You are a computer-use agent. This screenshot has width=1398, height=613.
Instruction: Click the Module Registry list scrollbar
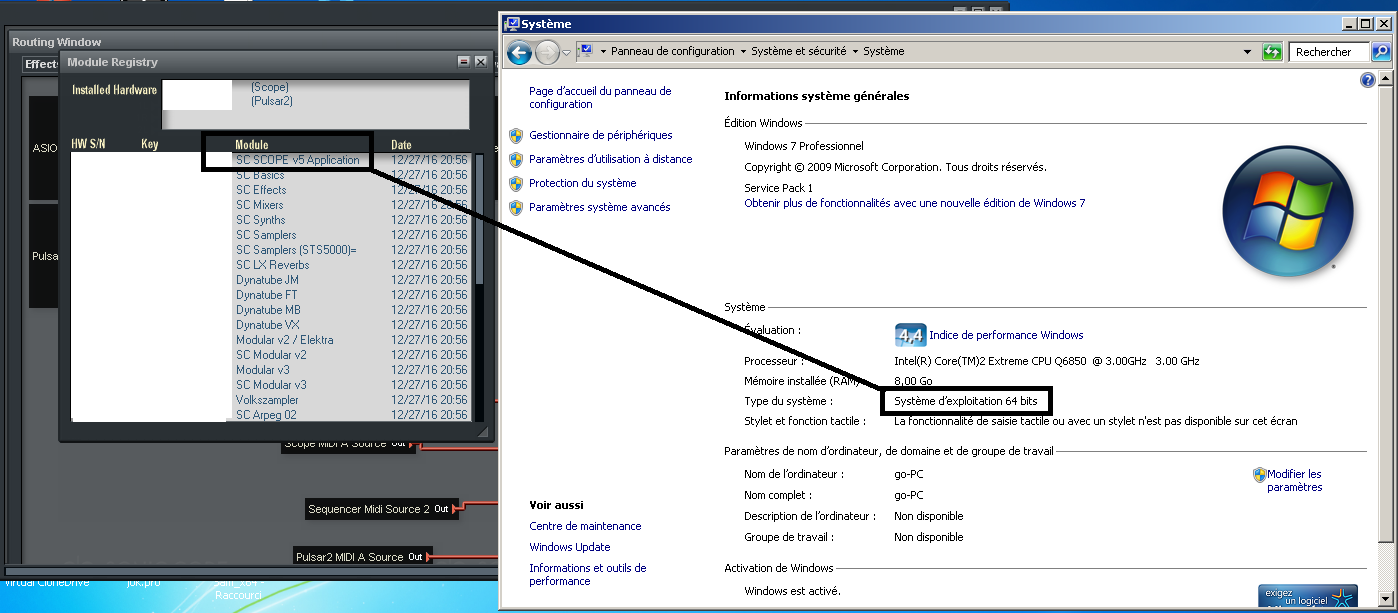coord(478,220)
